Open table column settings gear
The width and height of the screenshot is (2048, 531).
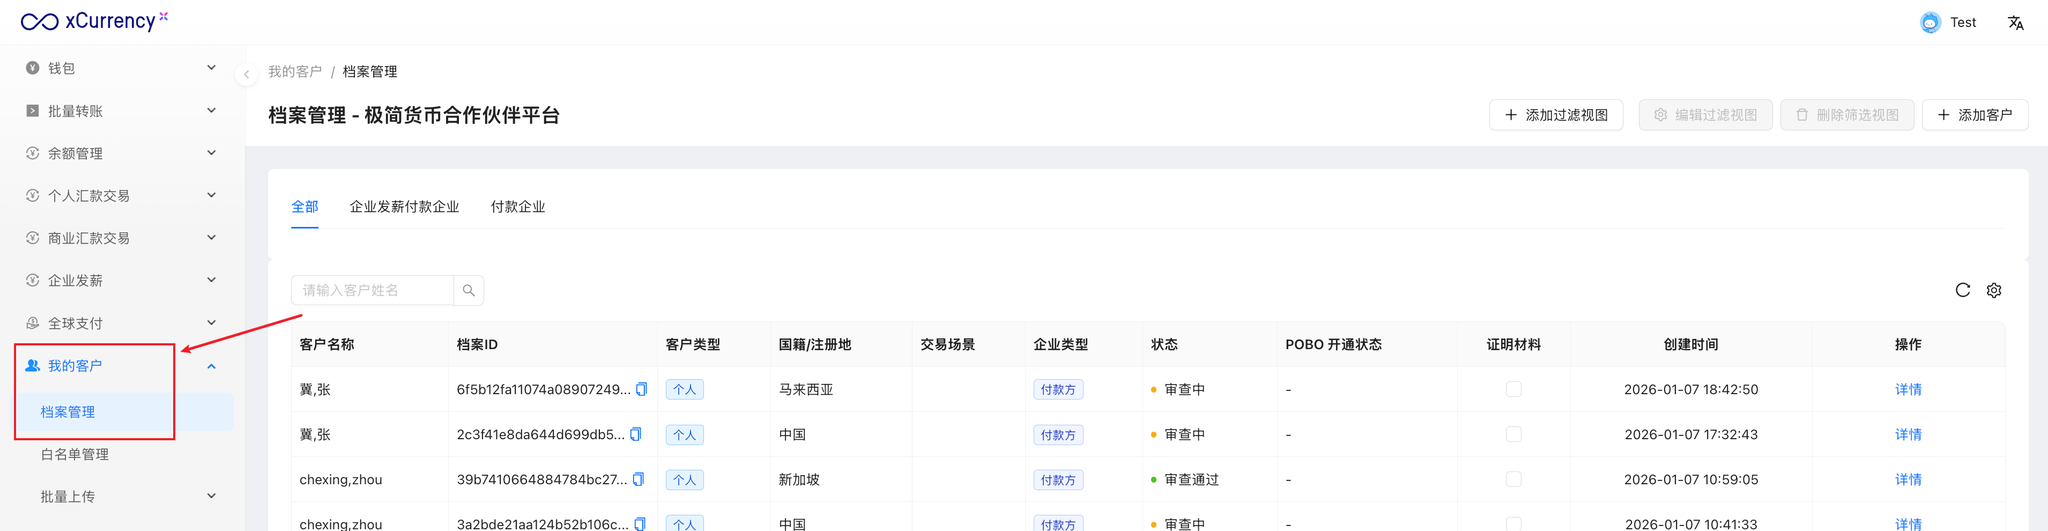point(1994,290)
